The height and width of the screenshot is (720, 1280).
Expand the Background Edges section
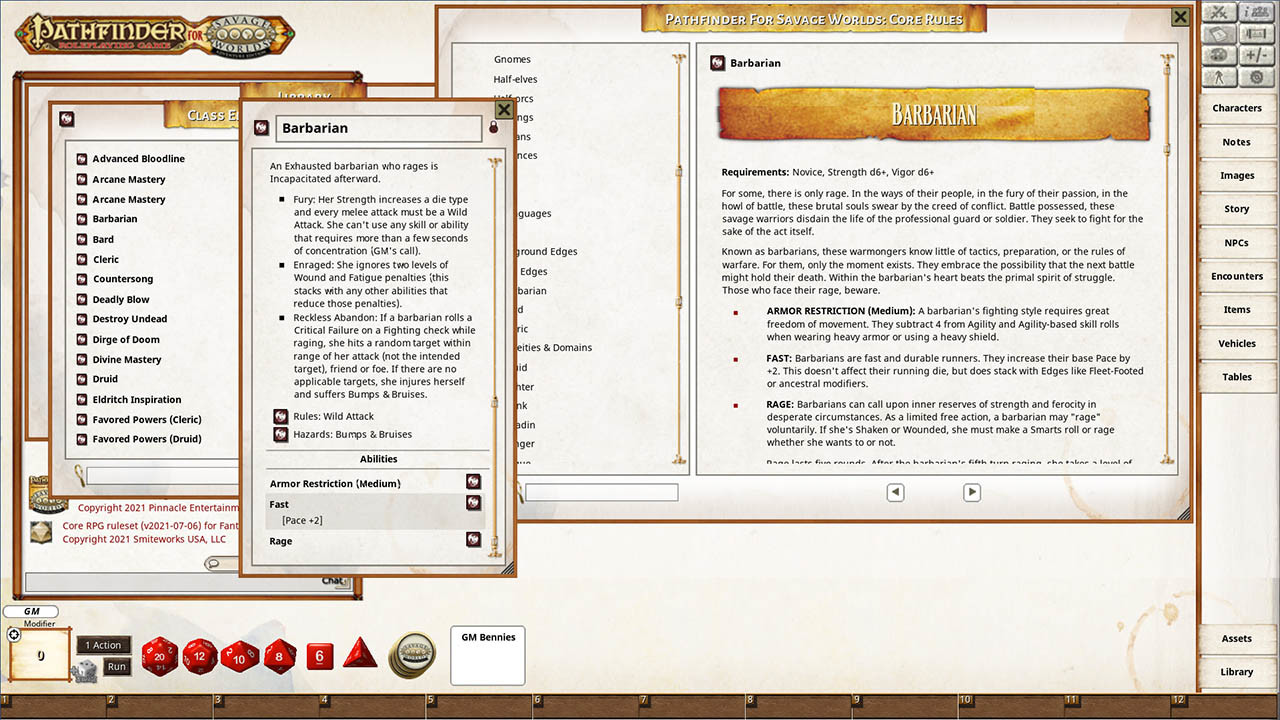[545, 251]
